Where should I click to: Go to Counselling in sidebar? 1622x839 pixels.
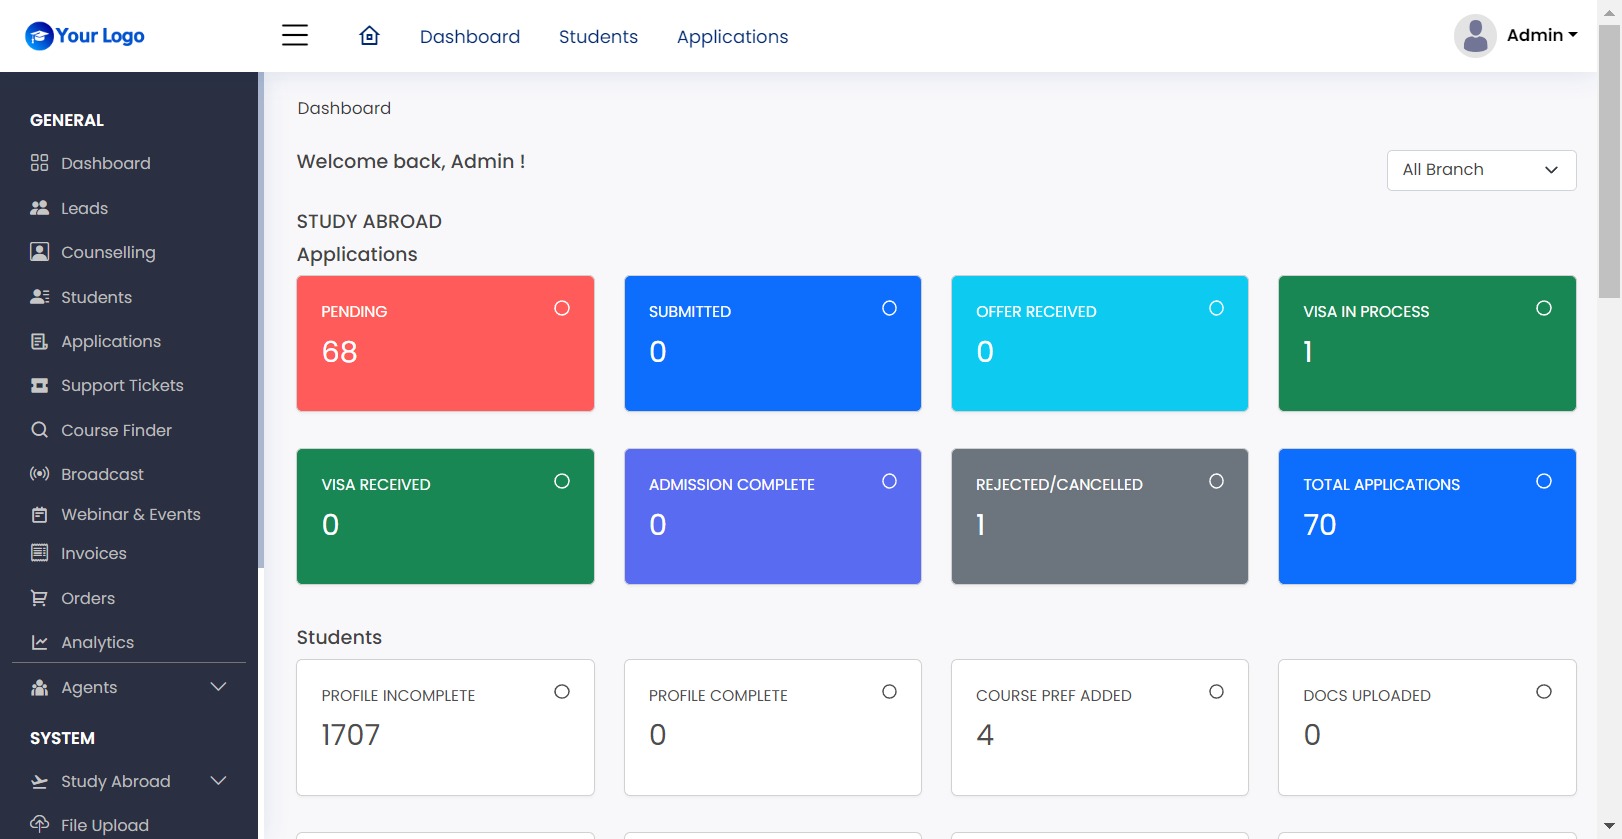108,252
